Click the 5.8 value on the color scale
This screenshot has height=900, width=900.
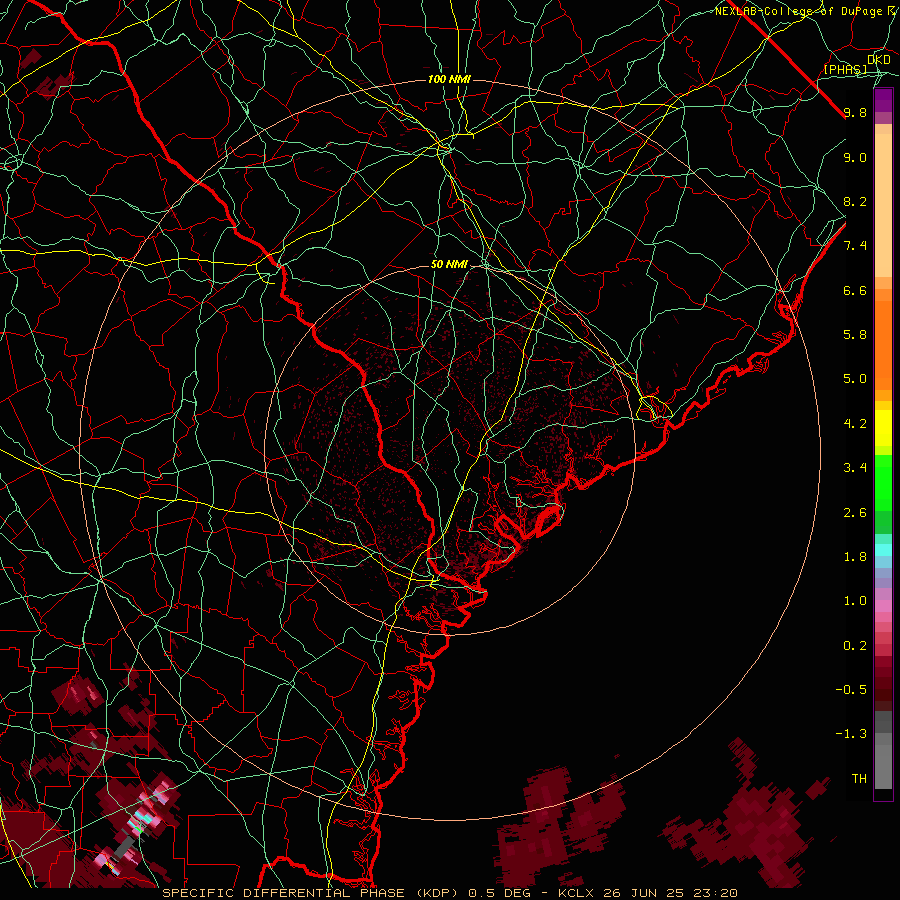(855, 335)
